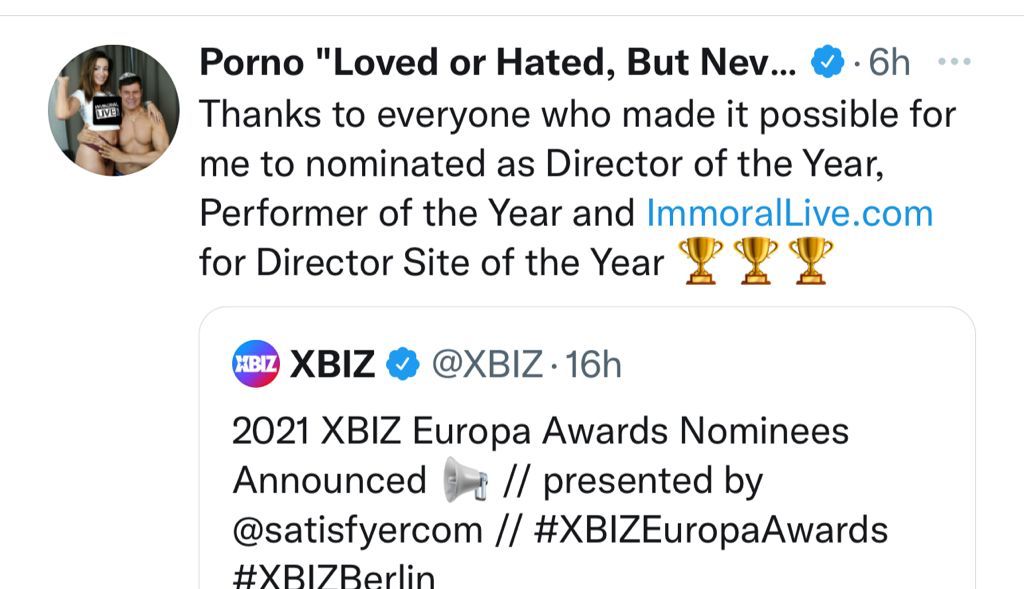Screen dimensions: 1024x589
Task: Open the three-dot more options menu
Action: tap(953, 62)
